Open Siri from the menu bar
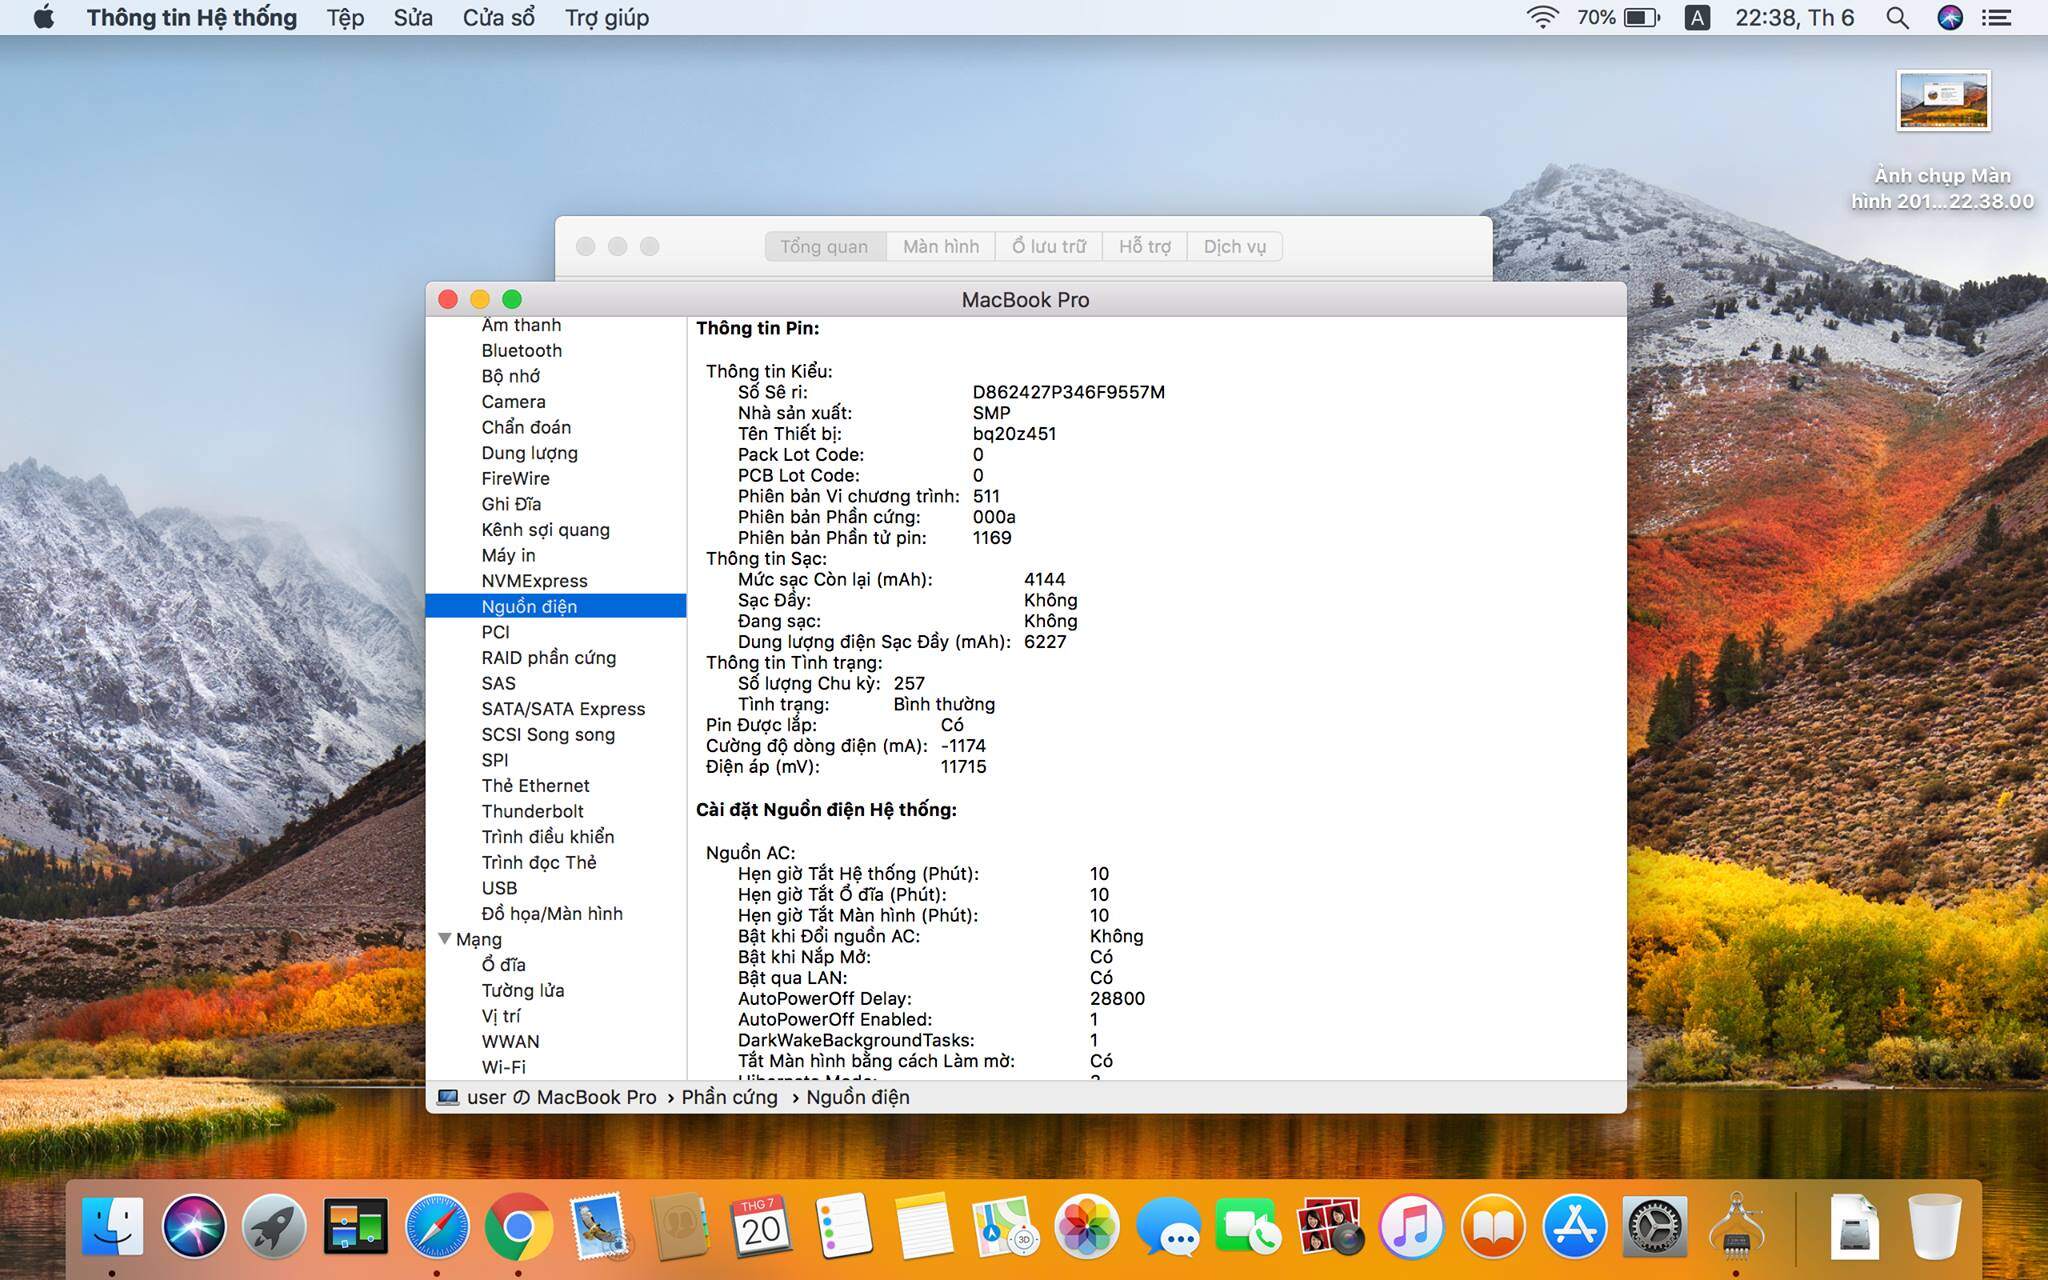This screenshot has height=1280, width=2048. [1949, 18]
